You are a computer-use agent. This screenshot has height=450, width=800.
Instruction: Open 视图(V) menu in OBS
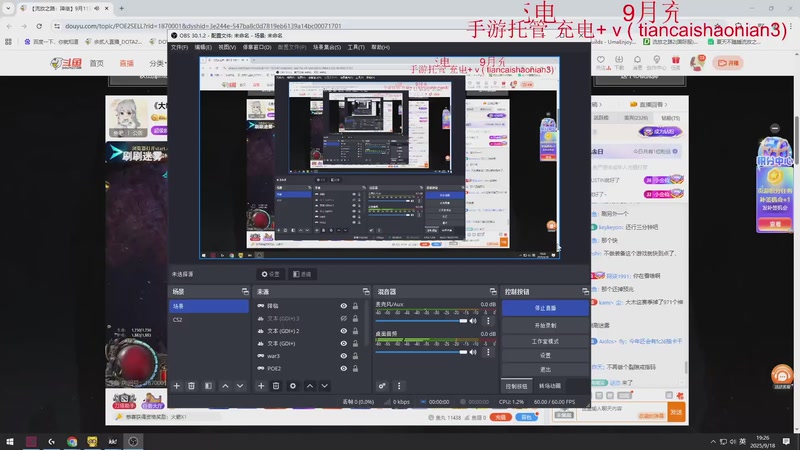[227, 47]
